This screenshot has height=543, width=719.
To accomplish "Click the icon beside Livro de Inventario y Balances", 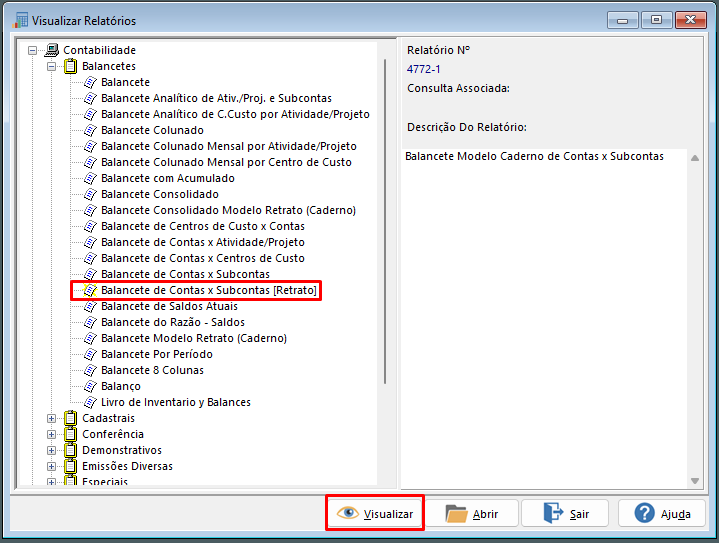I will click(90, 402).
